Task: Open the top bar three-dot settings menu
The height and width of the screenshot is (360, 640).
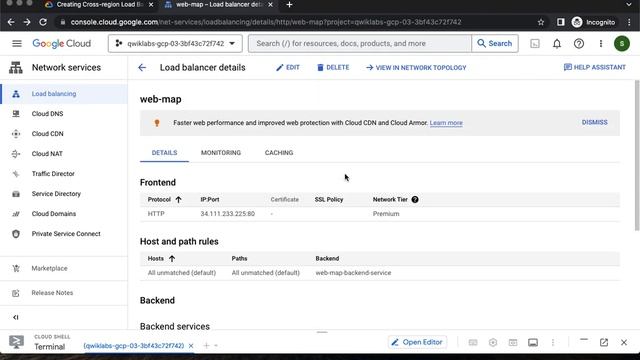Action: coord(600,43)
